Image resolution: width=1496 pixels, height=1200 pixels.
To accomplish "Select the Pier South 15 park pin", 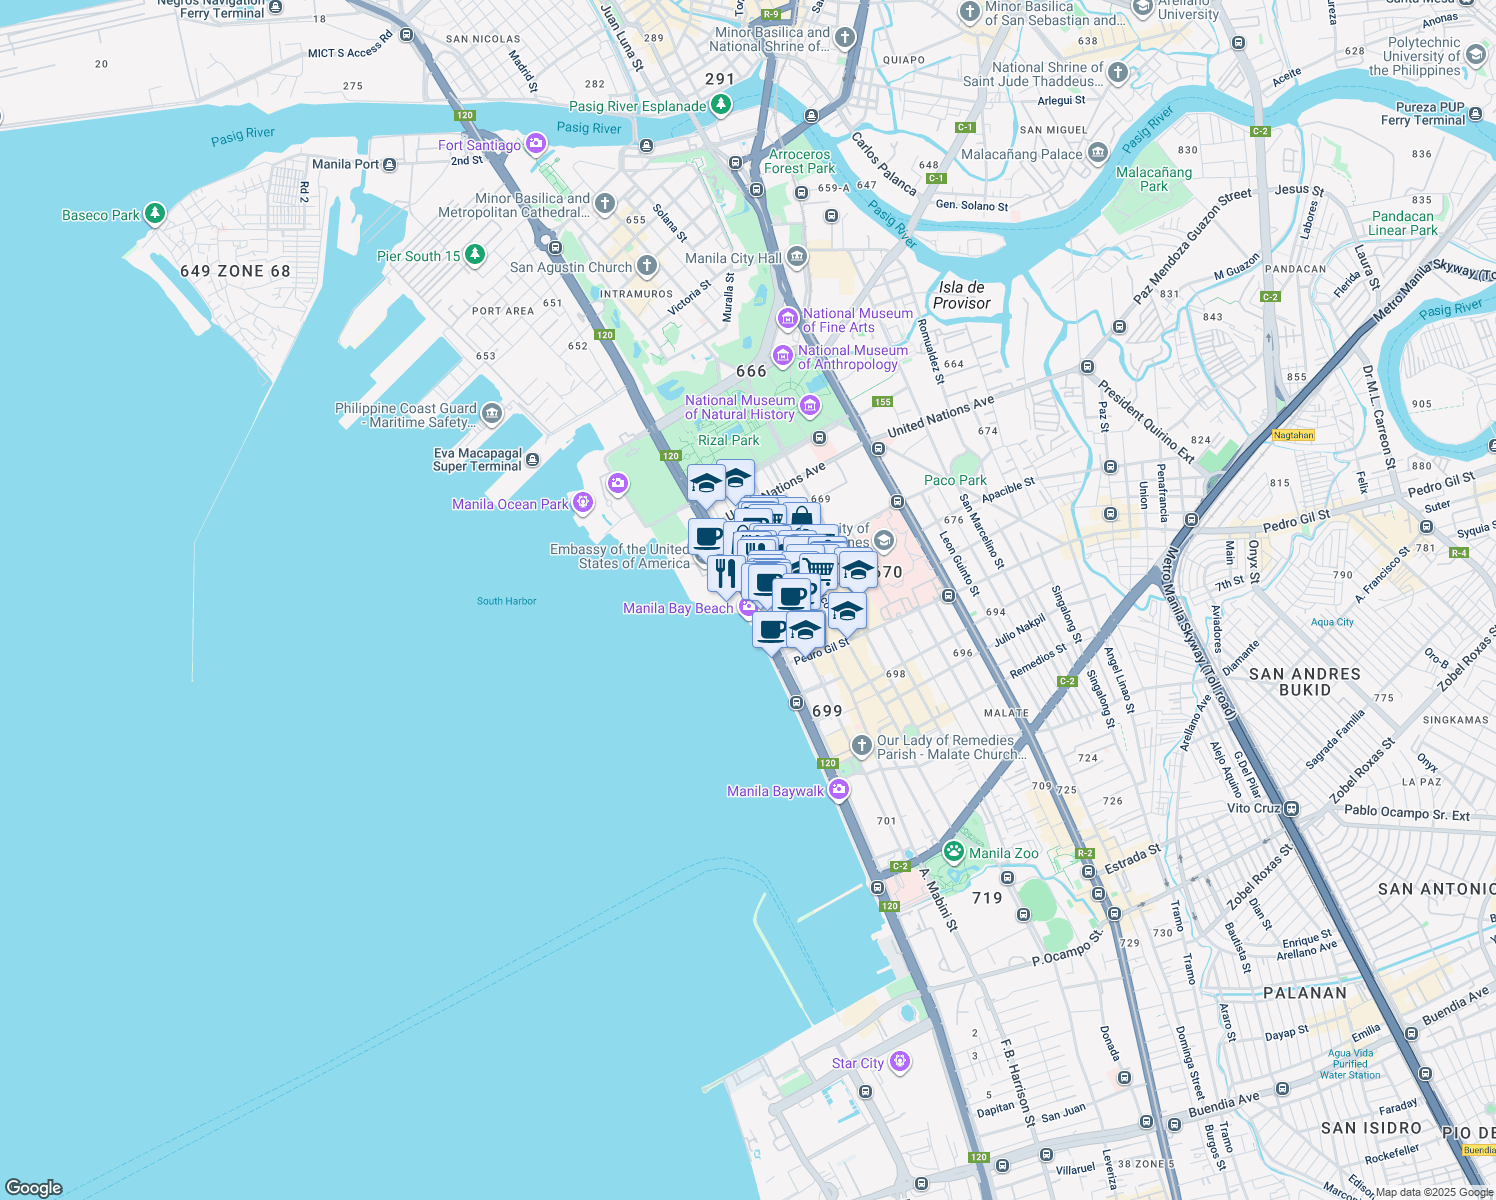I will click(475, 255).
